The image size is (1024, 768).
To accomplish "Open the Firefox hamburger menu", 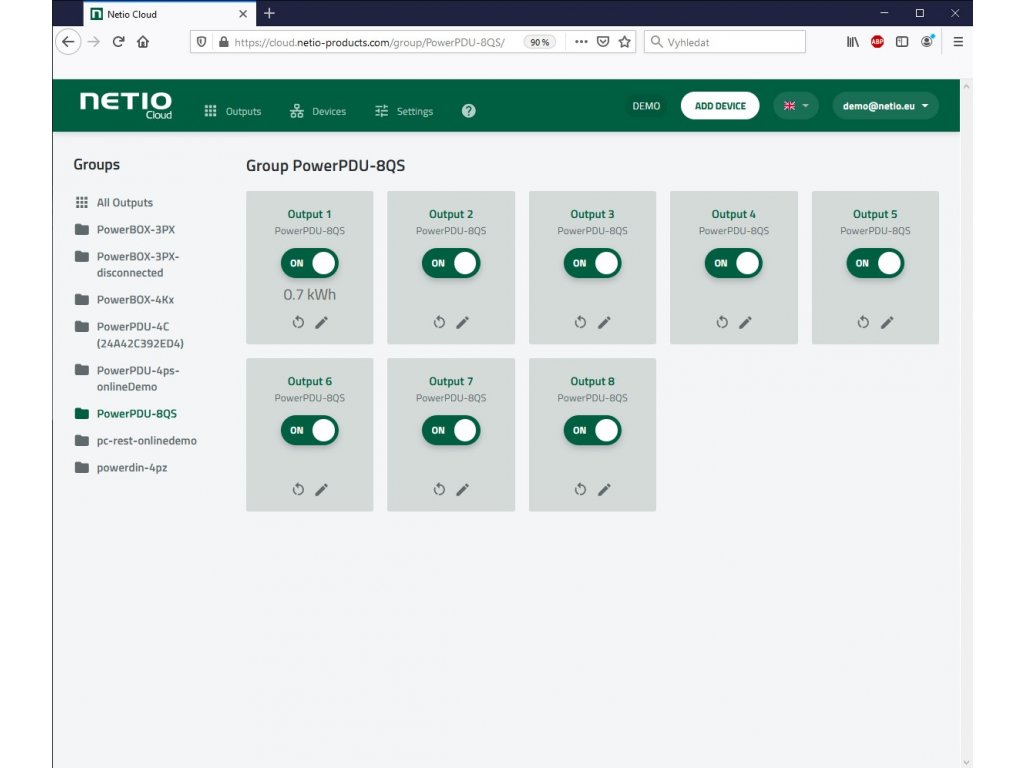I will 958,42.
